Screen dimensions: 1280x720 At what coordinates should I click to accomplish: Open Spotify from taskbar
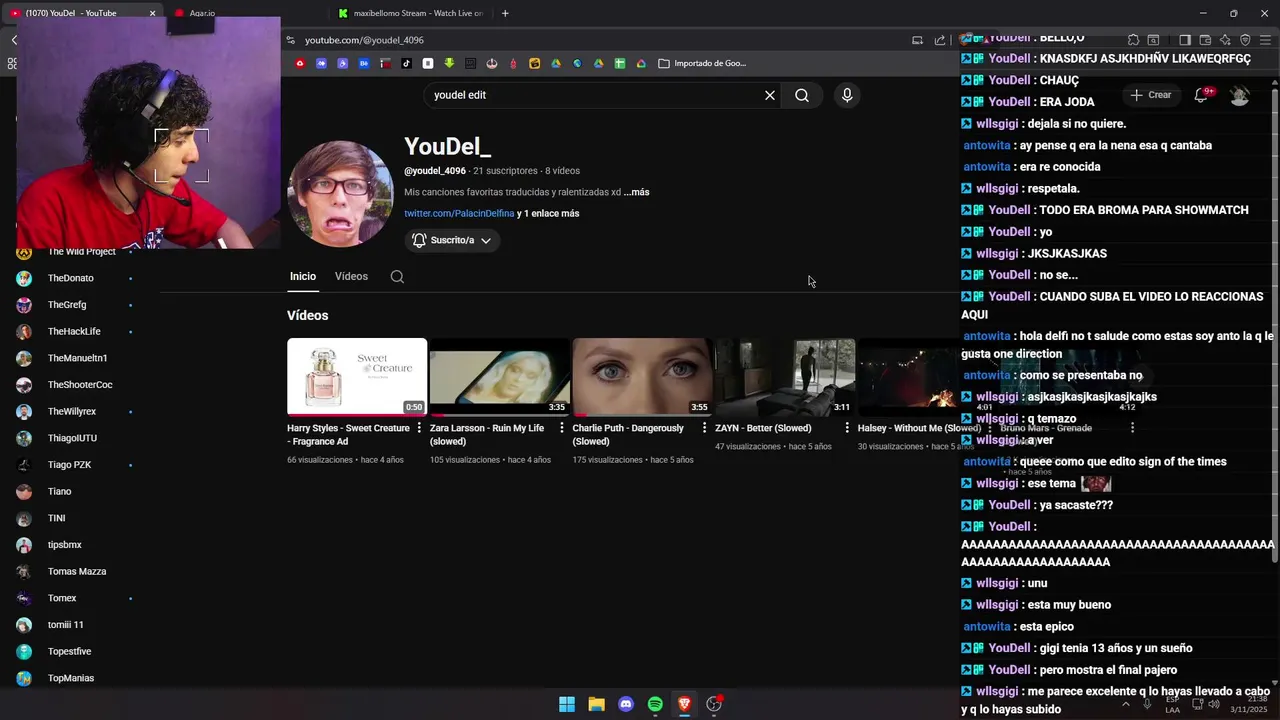click(x=655, y=704)
